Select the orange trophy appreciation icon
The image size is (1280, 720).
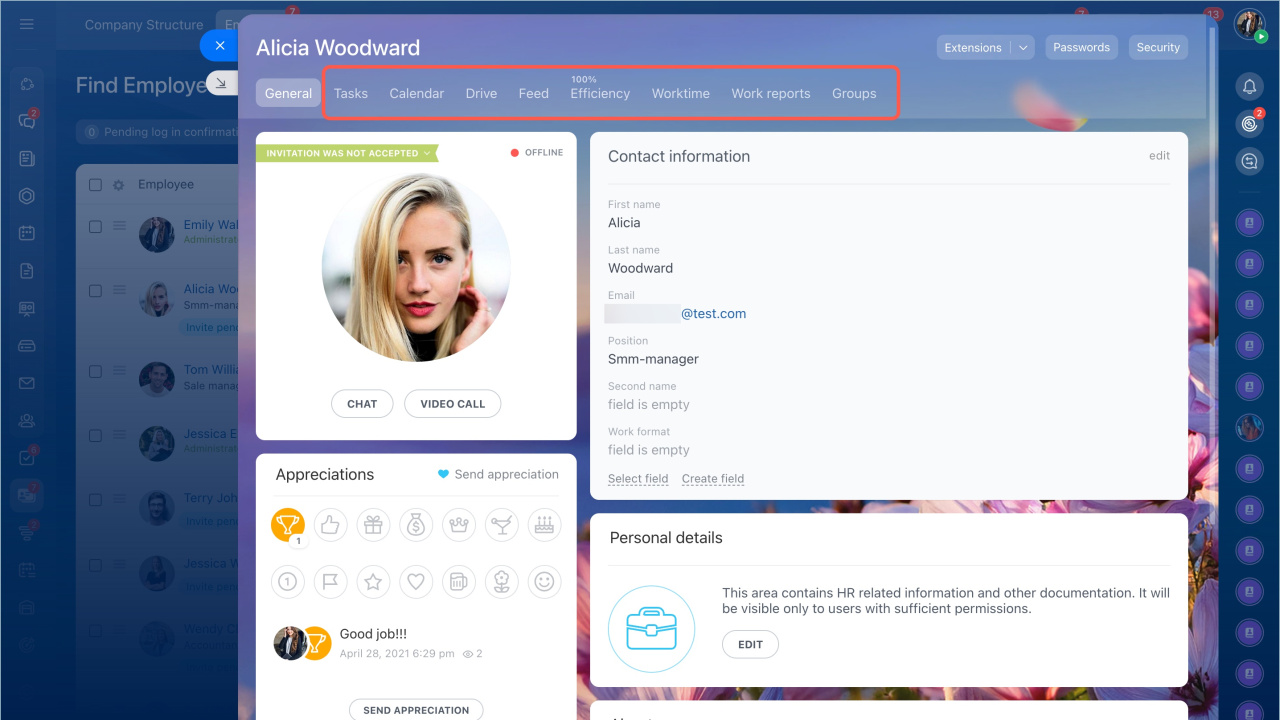tap(288, 524)
